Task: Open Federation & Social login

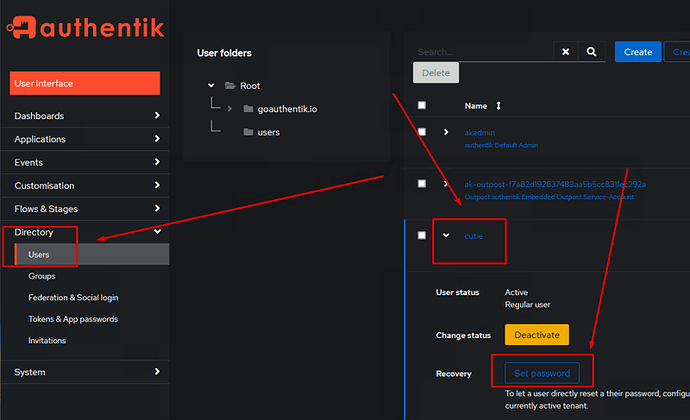Action: [x=73, y=298]
